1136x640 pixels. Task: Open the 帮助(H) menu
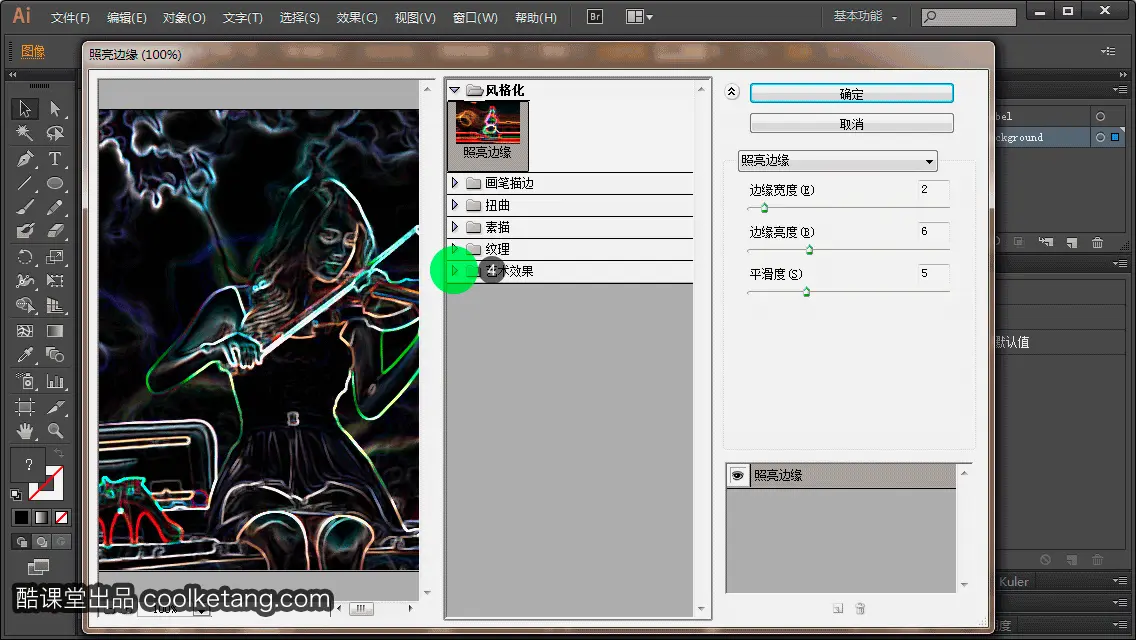click(x=536, y=17)
